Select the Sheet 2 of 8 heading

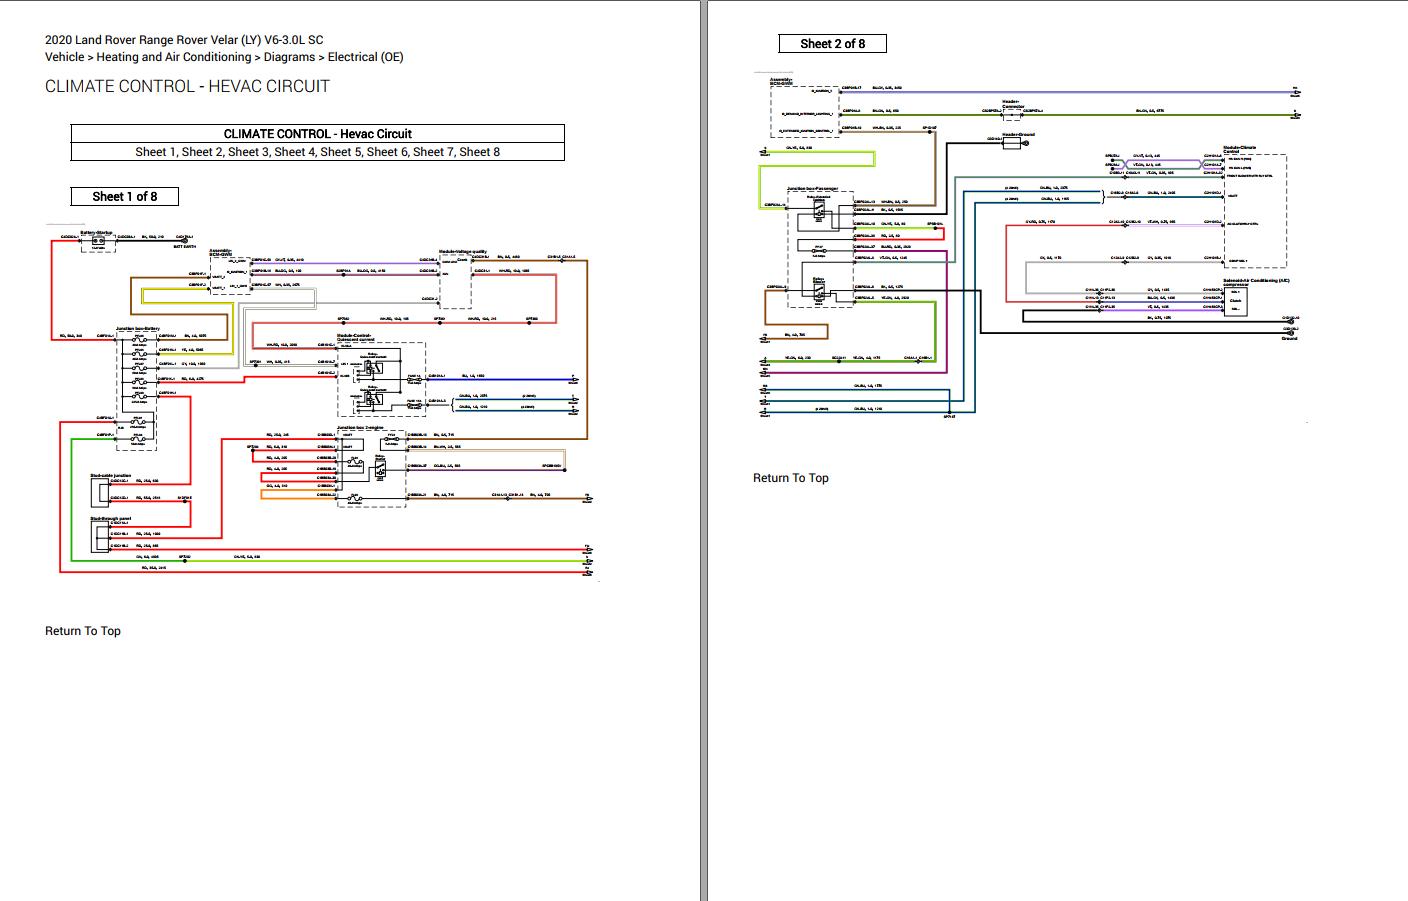click(x=833, y=43)
